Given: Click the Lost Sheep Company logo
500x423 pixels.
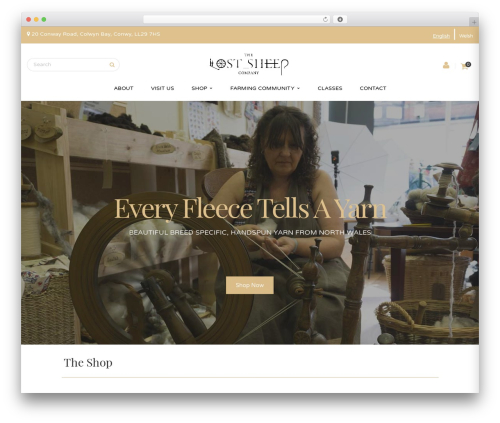Looking at the screenshot, I should click(249, 64).
